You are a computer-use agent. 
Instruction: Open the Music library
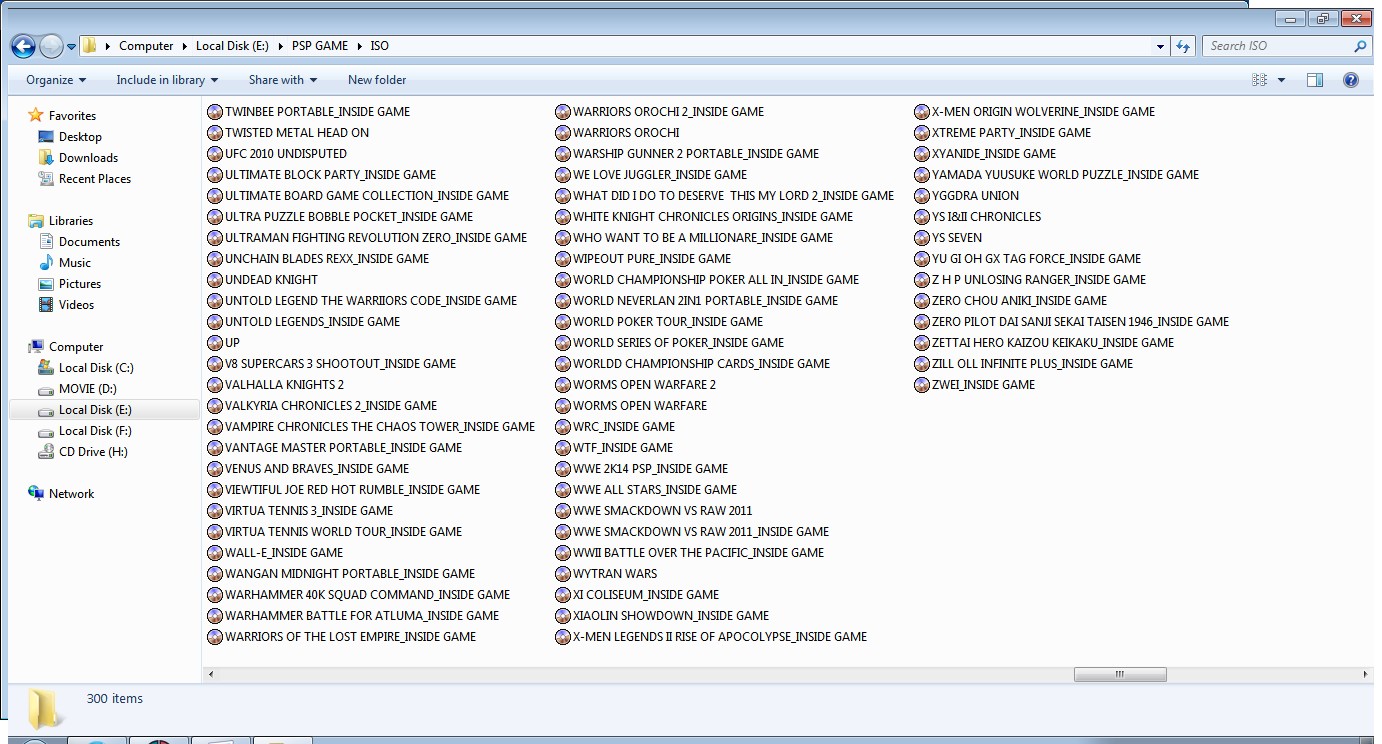point(75,263)
